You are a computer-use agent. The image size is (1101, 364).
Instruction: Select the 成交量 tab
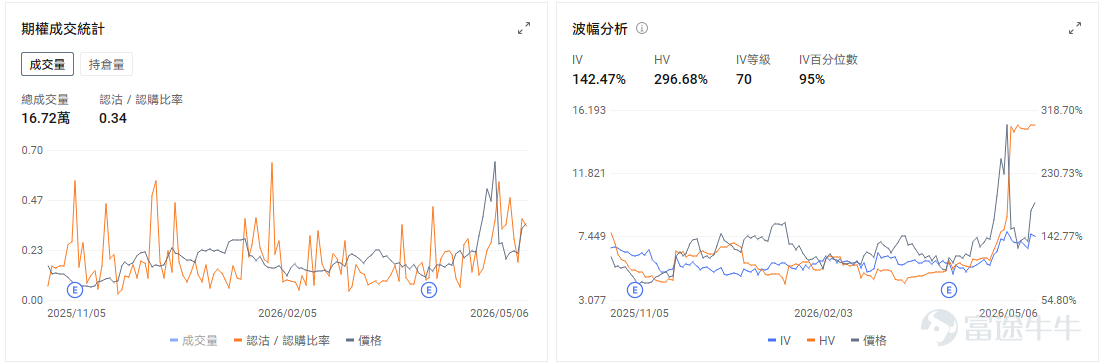click(48, 65)
